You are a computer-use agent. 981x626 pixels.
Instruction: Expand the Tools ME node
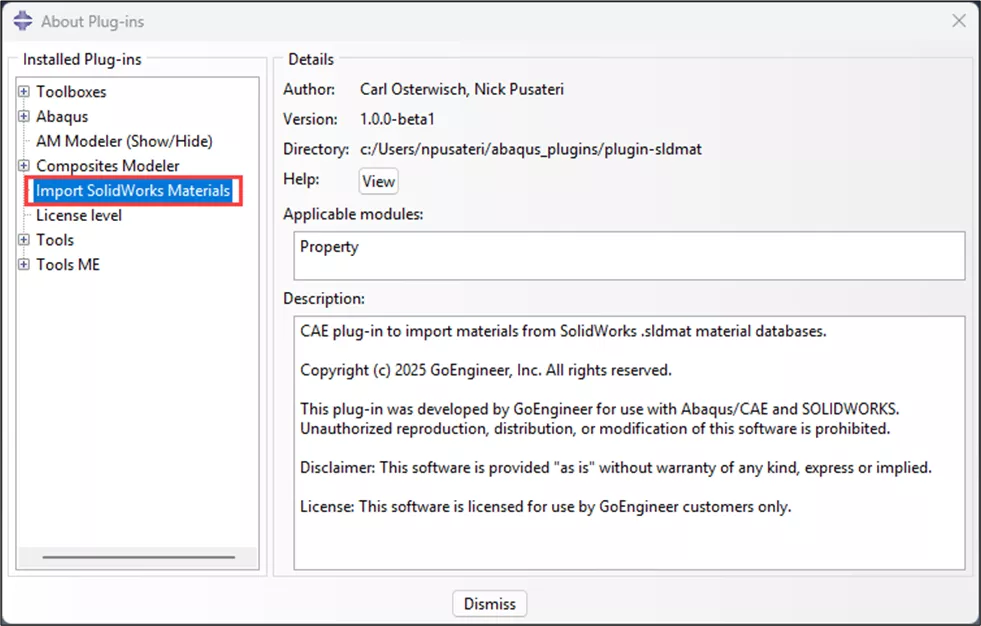coord(23,264)
